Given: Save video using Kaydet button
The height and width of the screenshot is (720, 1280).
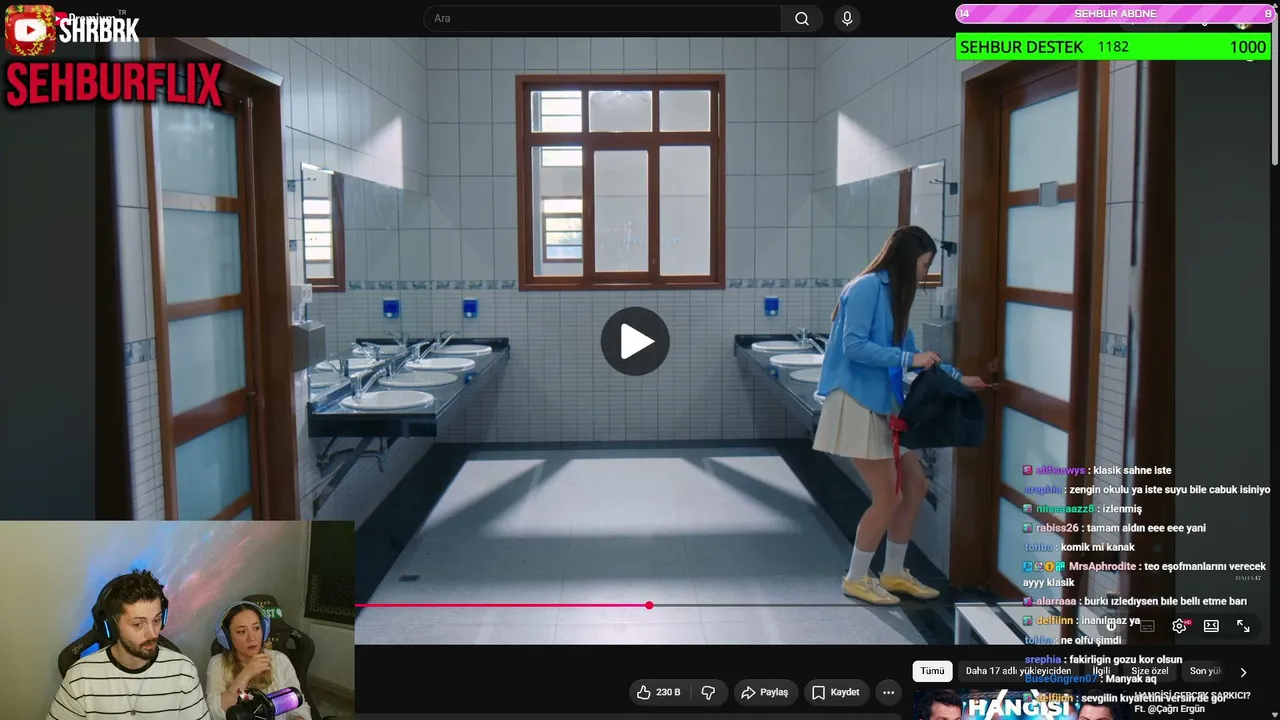Looking at the screenshot, I should point(835,692).
